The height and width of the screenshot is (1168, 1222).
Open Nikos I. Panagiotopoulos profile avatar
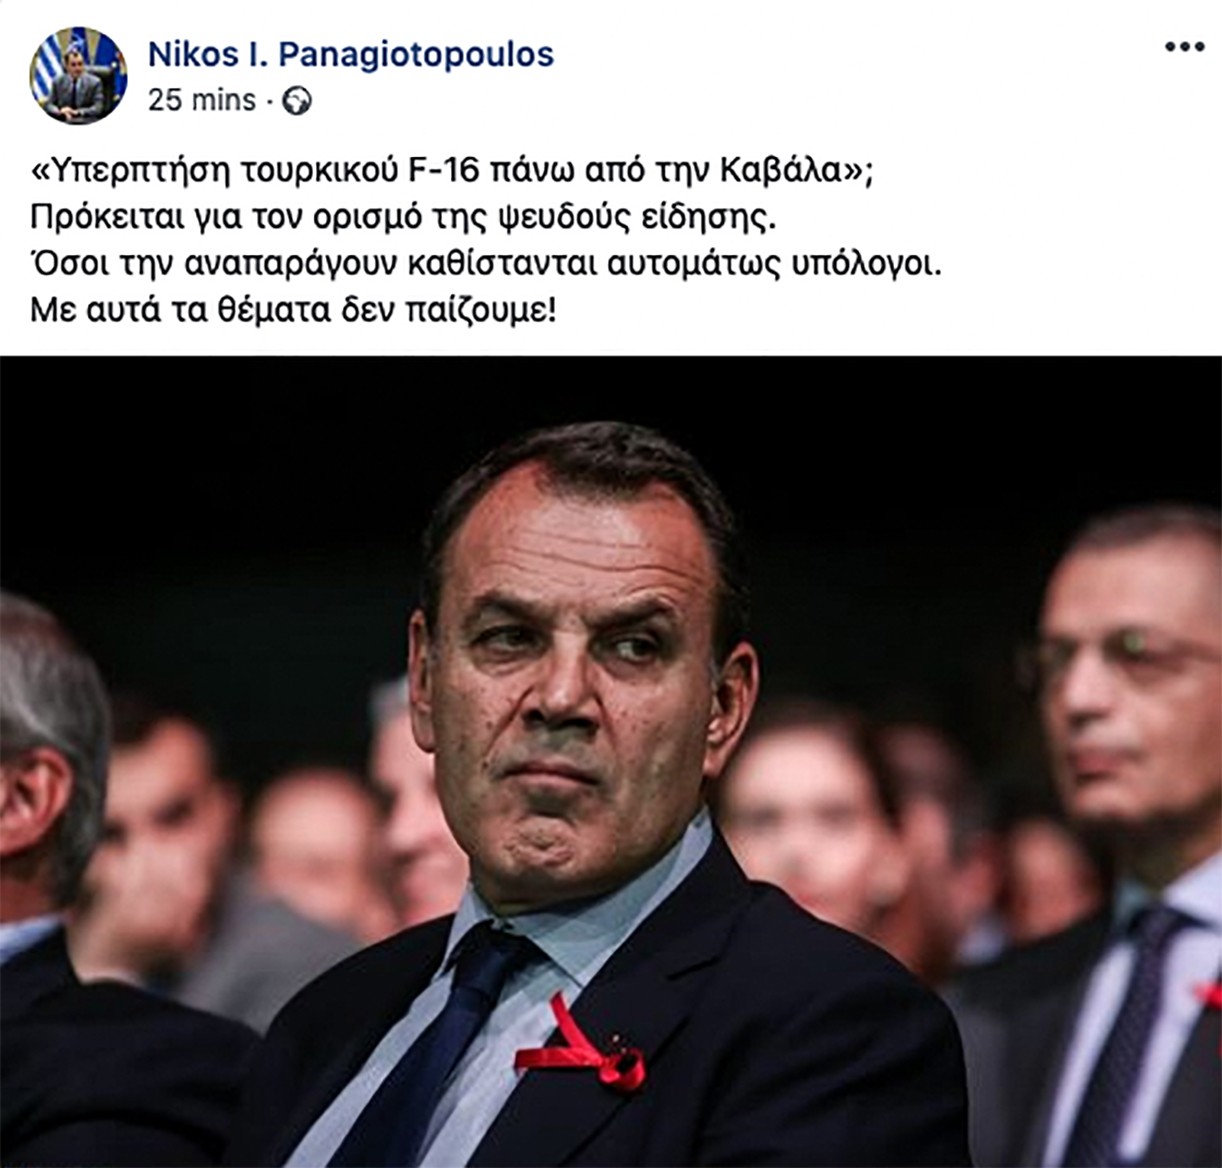[79, 76]
